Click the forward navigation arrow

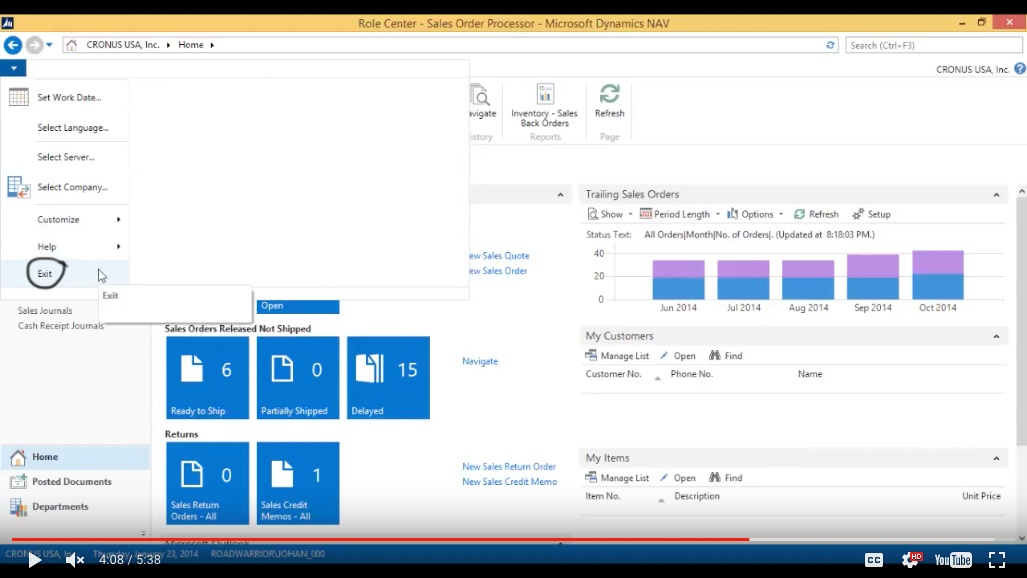(x=34, y=45)
